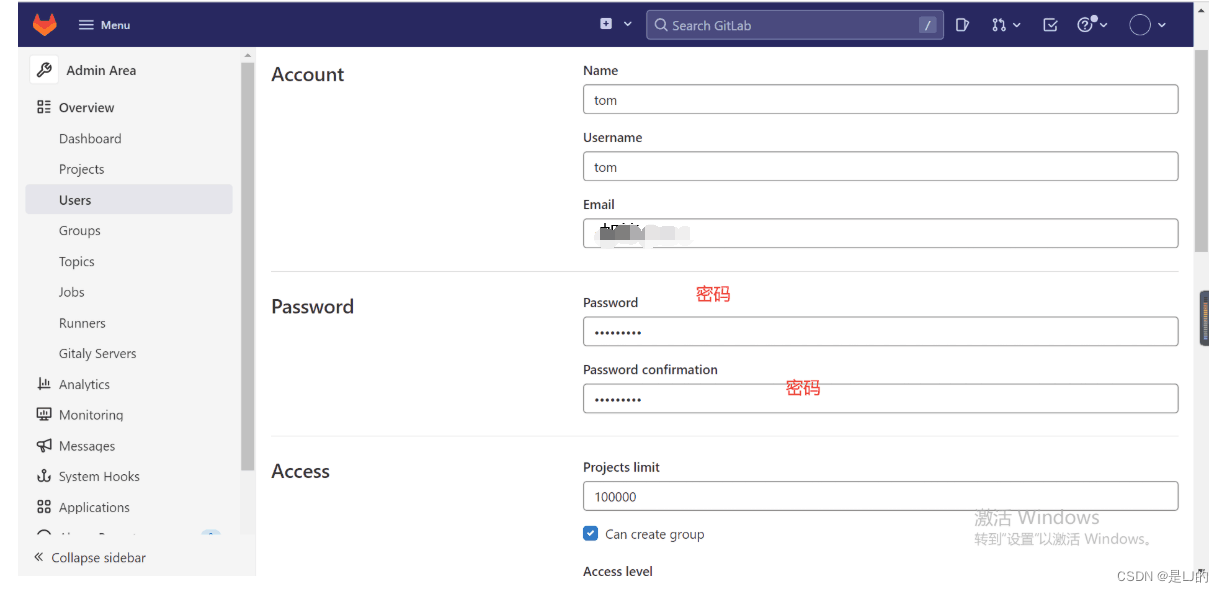Viewport: 1223px width, 593px height.
Task: Expand the help menu chevron
Action: click(1104, 25)
